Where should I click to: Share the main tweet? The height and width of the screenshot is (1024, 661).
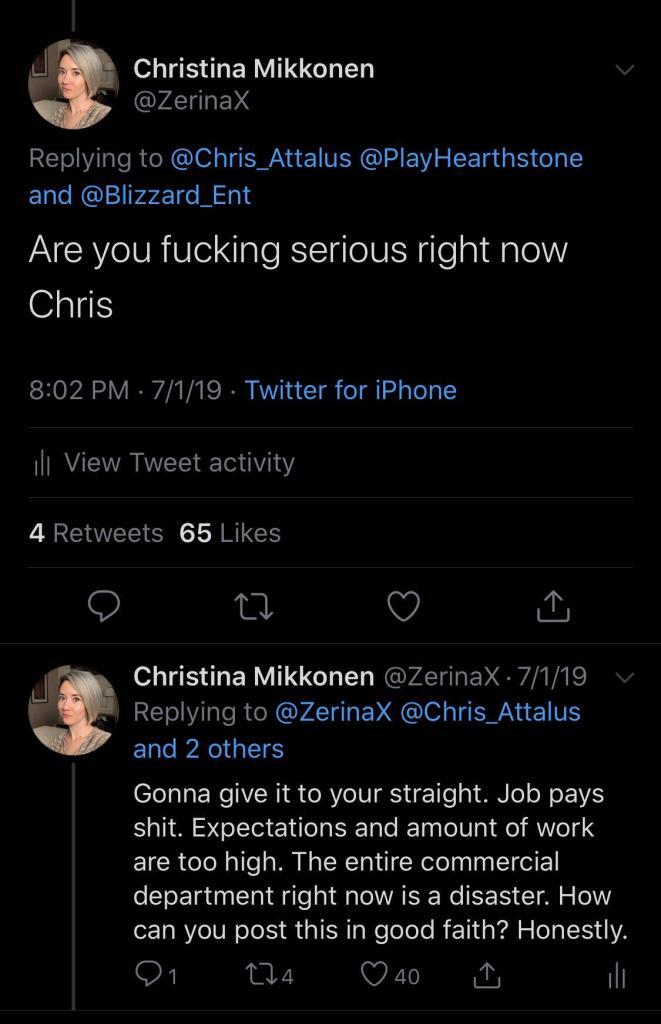click(553, 604)
